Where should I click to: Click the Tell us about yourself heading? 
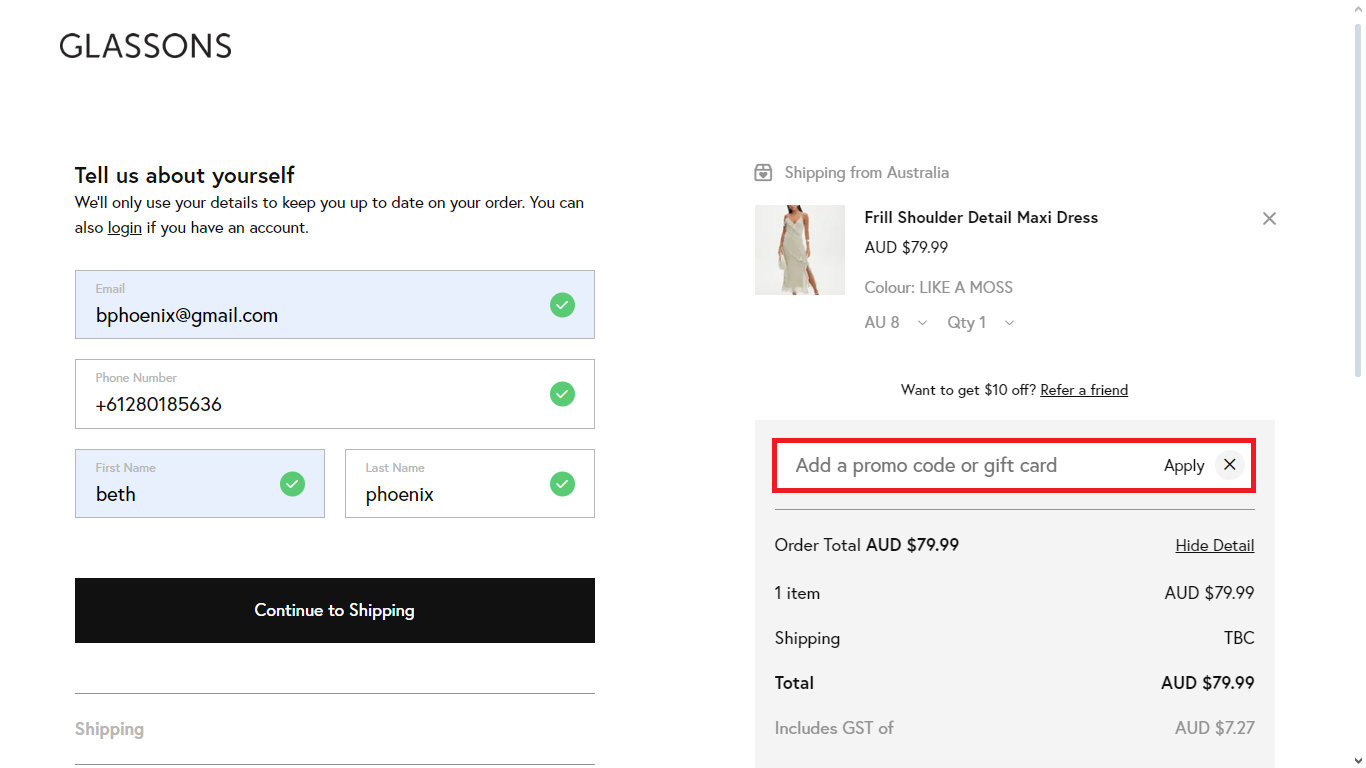point(184,175)
